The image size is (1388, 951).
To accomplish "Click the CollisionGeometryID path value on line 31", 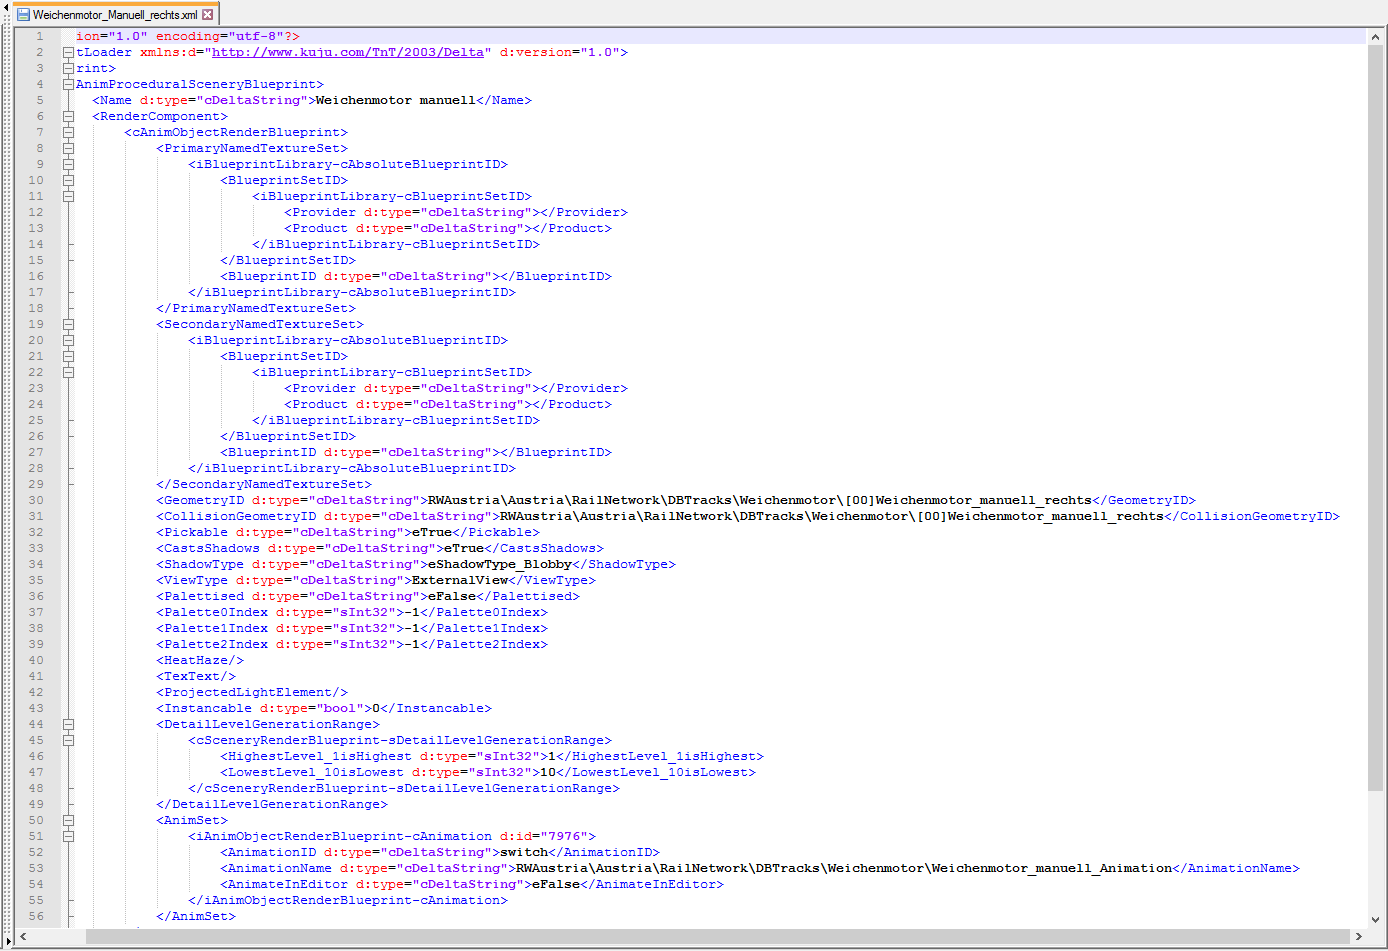I will coord(832,516).
